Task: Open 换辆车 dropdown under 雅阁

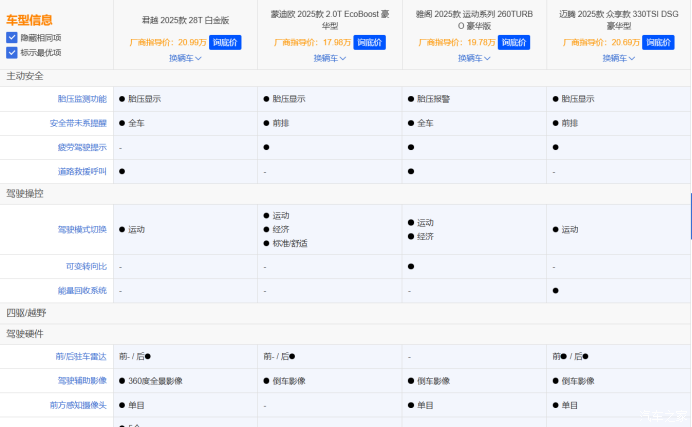Action: 474,58
